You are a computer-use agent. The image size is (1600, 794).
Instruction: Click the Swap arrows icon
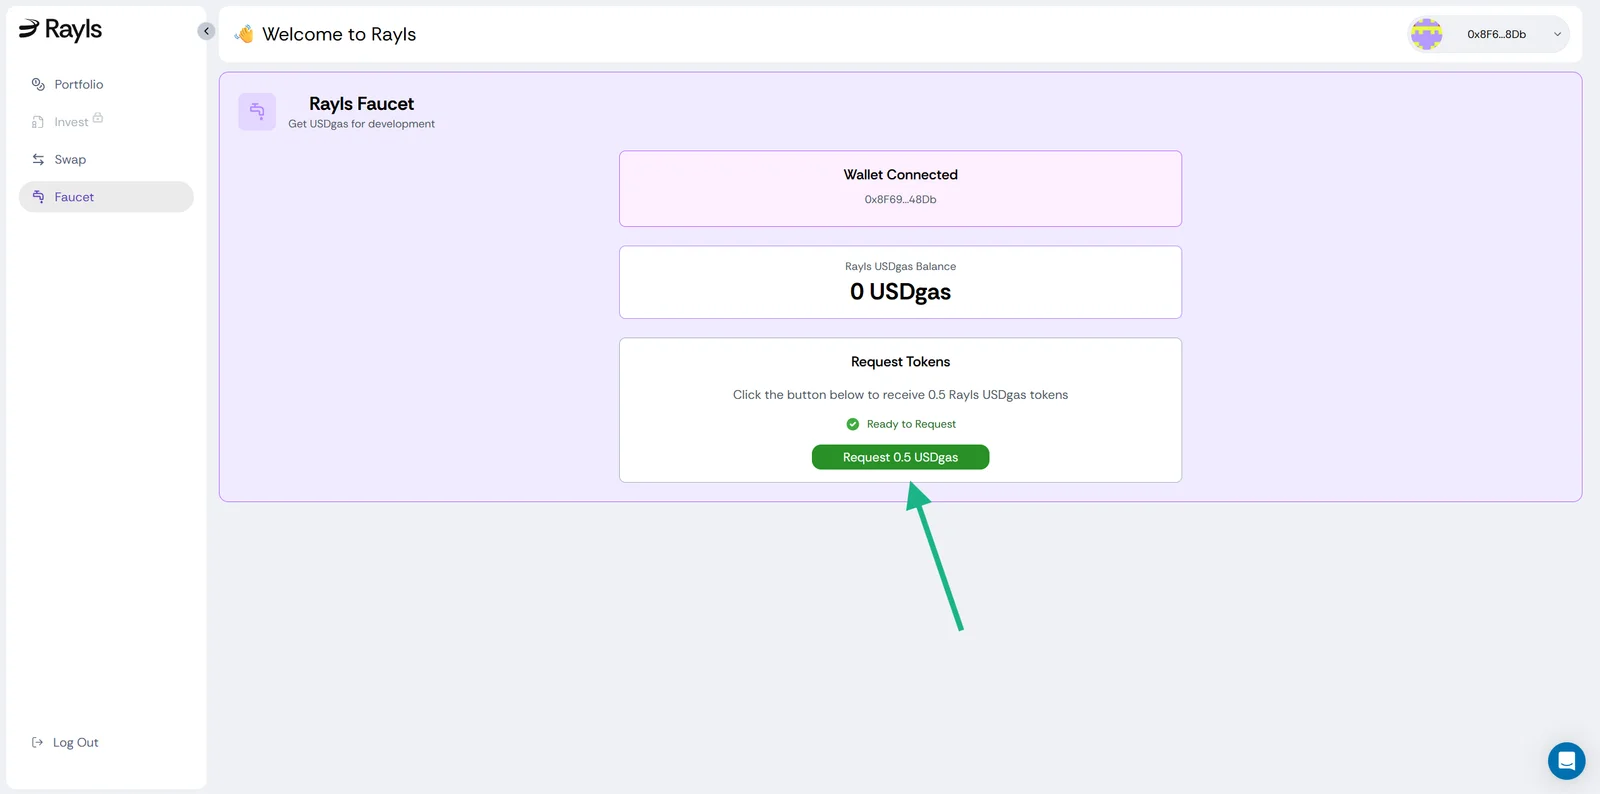tap(38, 159)
